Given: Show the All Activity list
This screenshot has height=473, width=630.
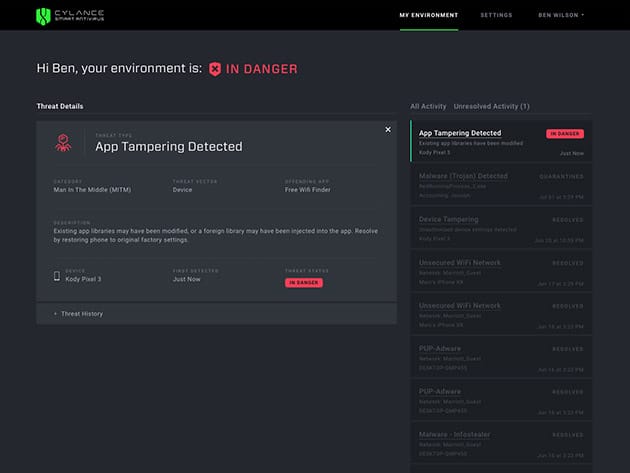Looking at the screenshot, I should coord(428,106).
